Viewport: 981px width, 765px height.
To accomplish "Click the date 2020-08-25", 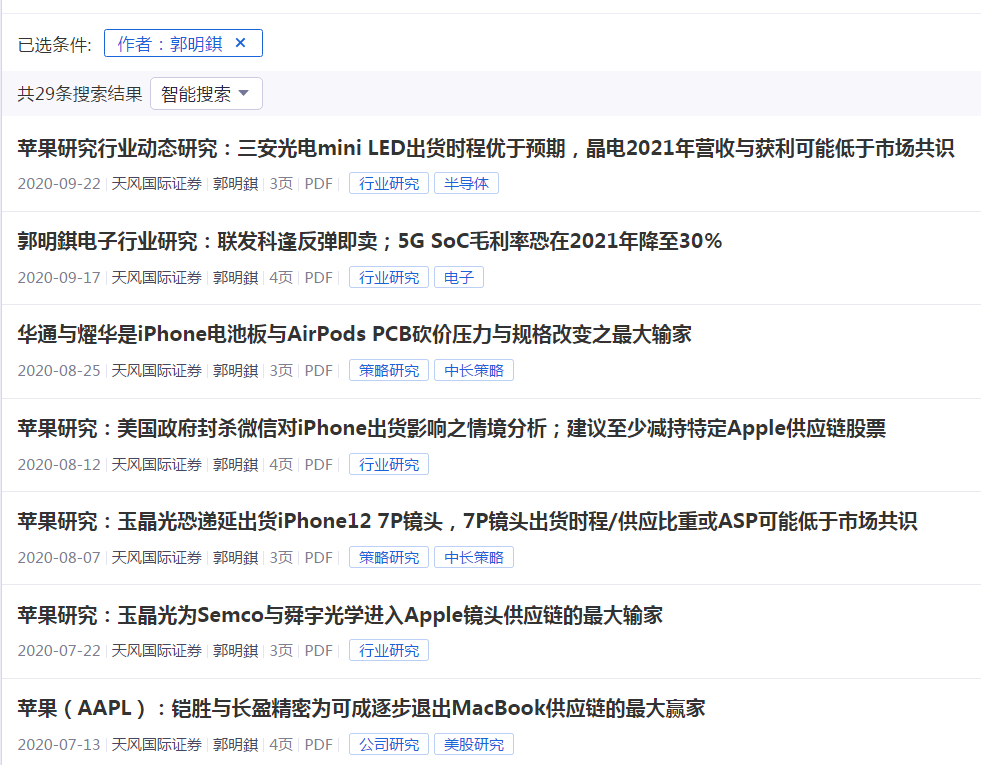I will click(59, 371).
